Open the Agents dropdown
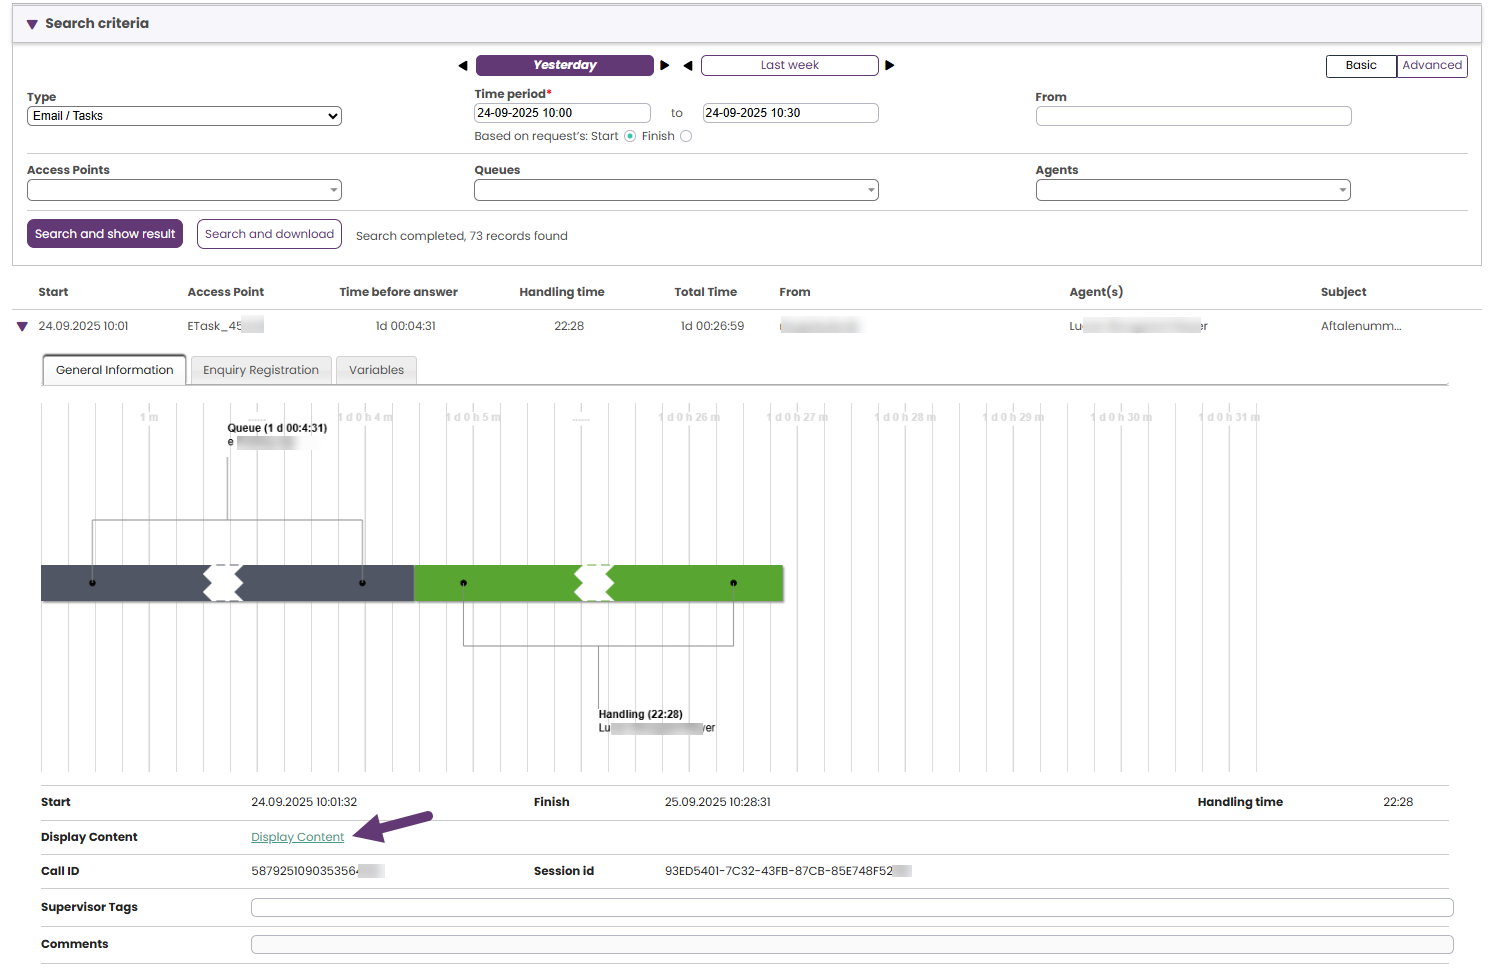The height and width of the screenshot is (970, 1506). point(1192,190)
